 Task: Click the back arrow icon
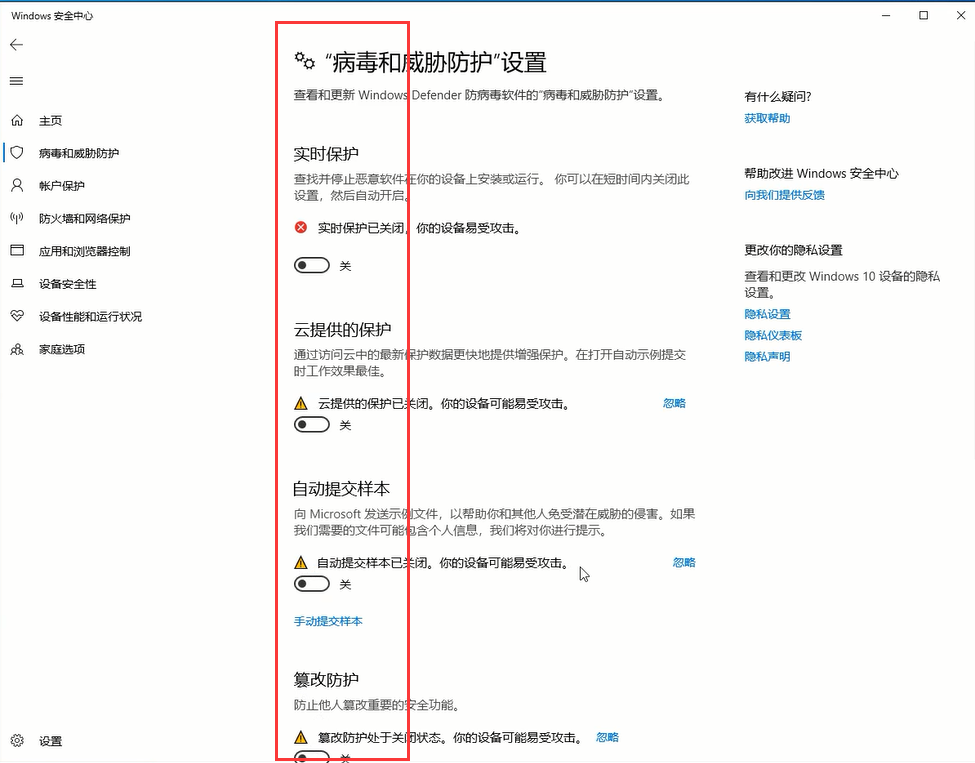(16, 45)
